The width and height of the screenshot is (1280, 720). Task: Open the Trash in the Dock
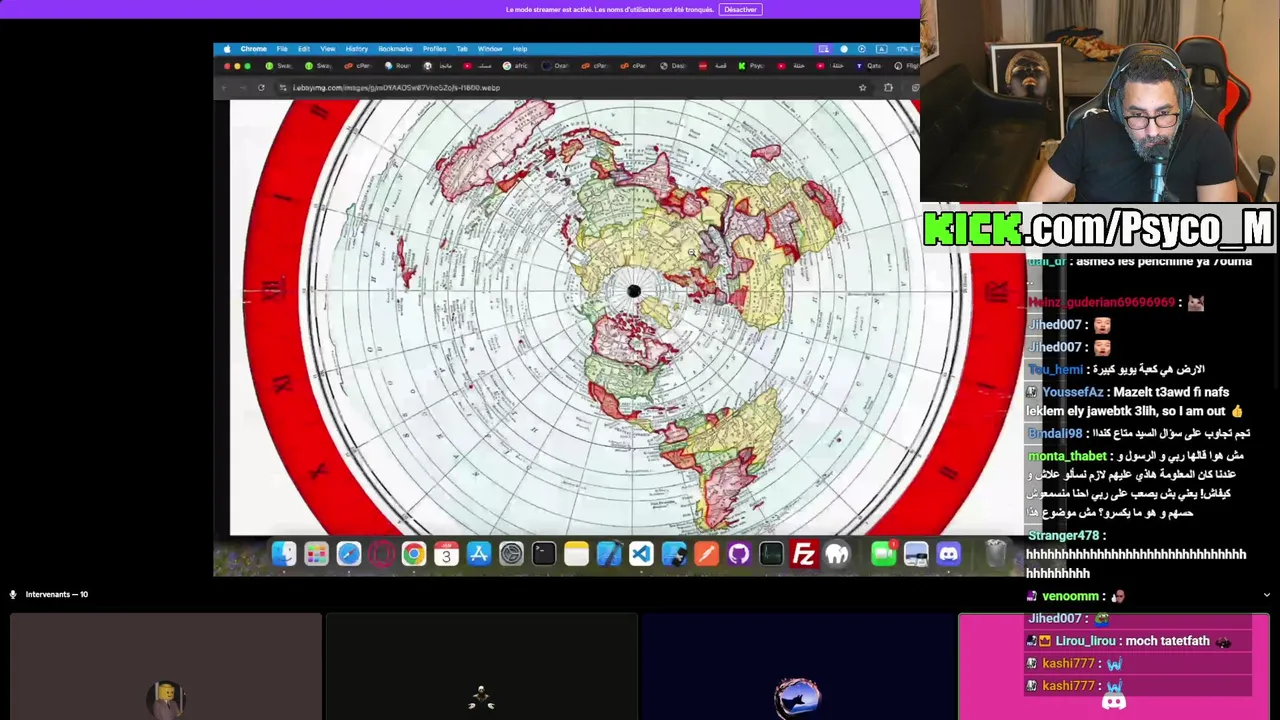[995, 554]
